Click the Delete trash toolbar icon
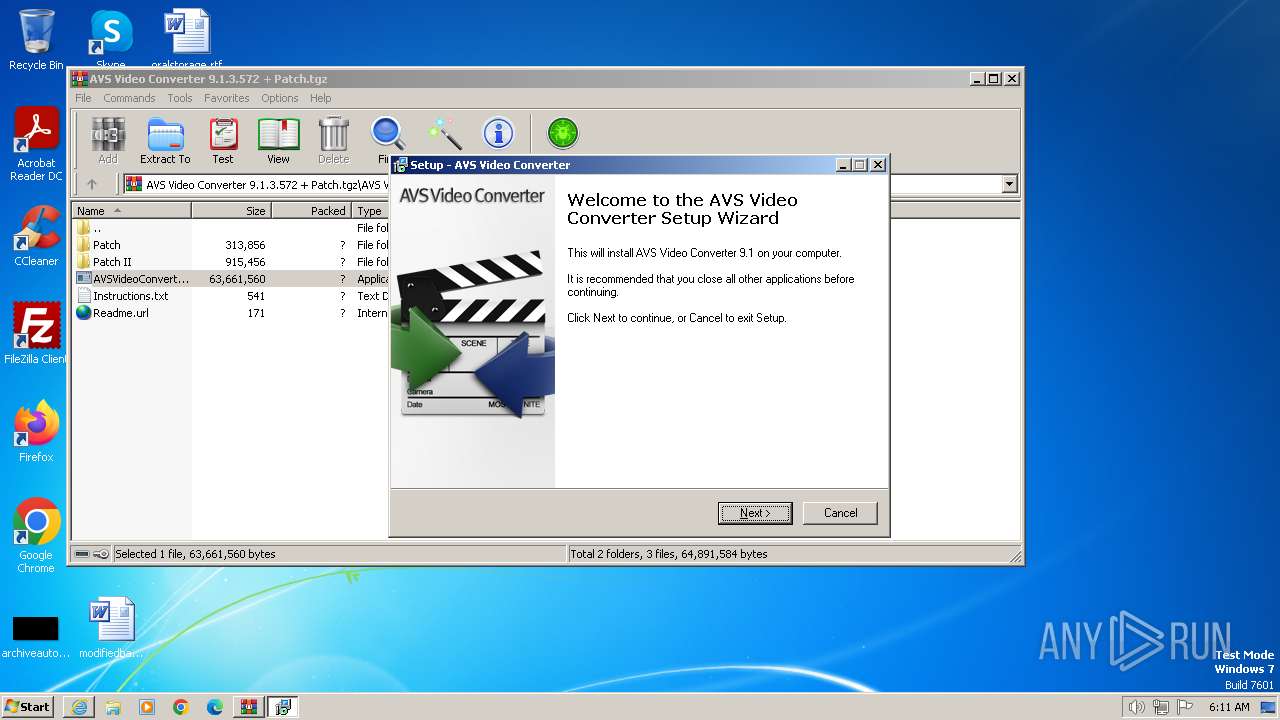 333,140
